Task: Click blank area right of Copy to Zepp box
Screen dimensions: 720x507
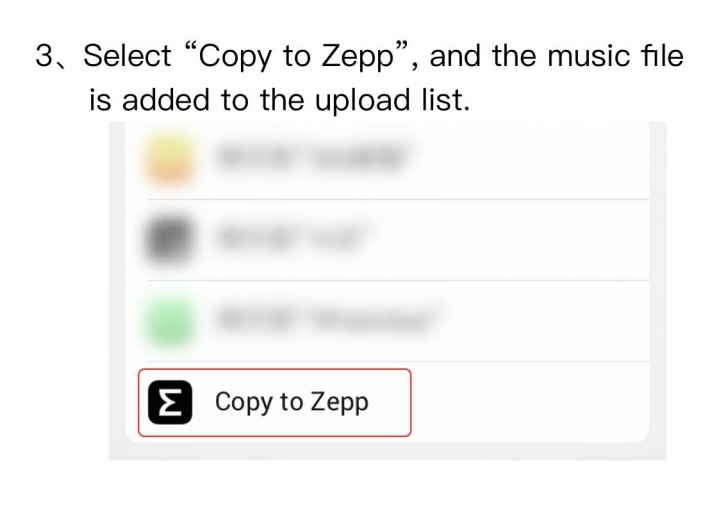Action: (528, 402)
